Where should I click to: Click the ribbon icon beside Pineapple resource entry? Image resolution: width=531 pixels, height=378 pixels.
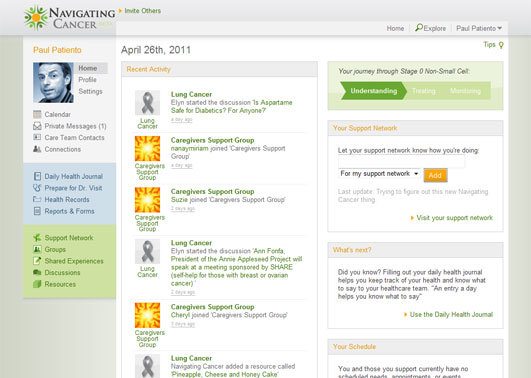point(147,366)
